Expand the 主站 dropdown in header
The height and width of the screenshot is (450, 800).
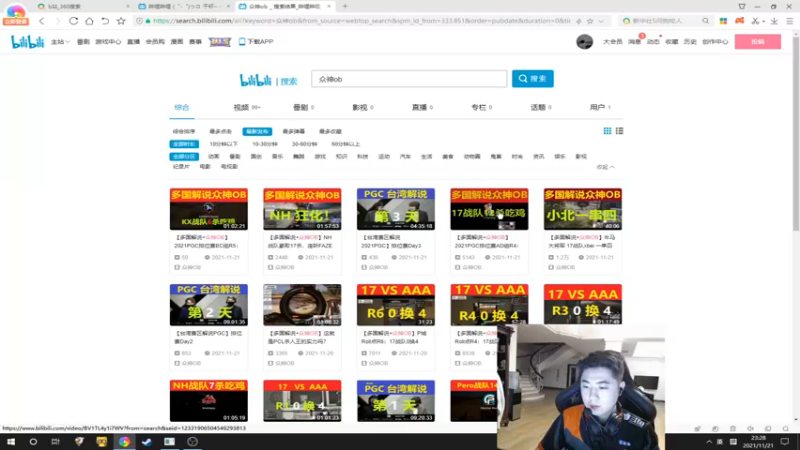[x=60, y=42]
